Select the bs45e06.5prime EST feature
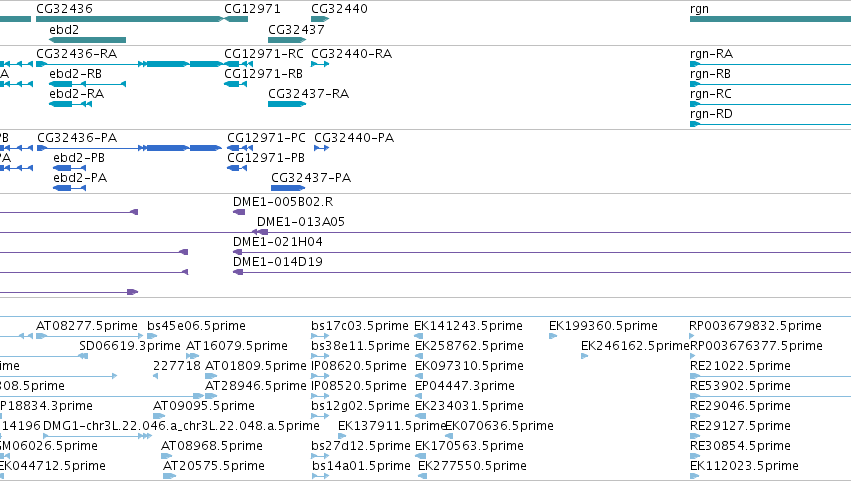851x481 pixels. pos(152,336)
